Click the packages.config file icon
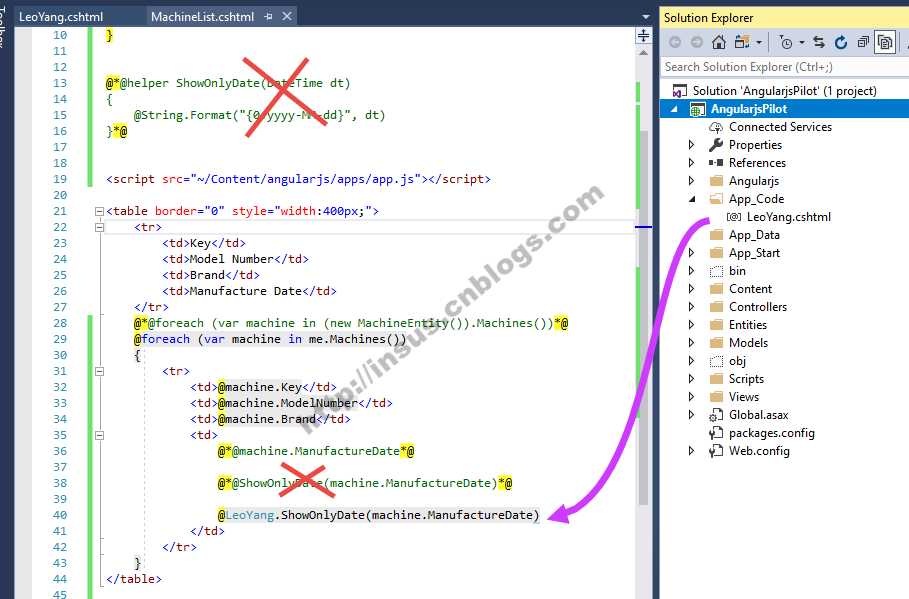Viewport: 909px width, 599px height. [x=716, y=433]
